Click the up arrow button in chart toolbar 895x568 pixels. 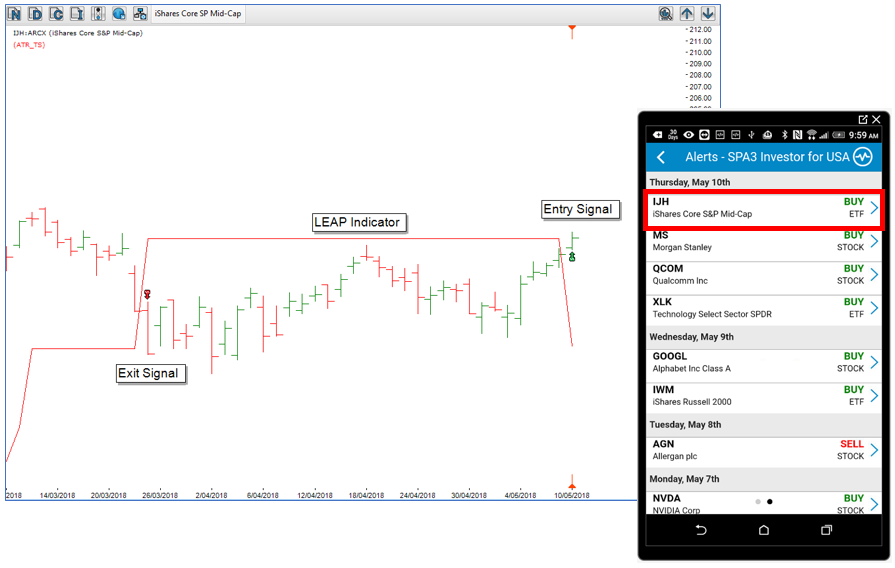pos(687,14)
